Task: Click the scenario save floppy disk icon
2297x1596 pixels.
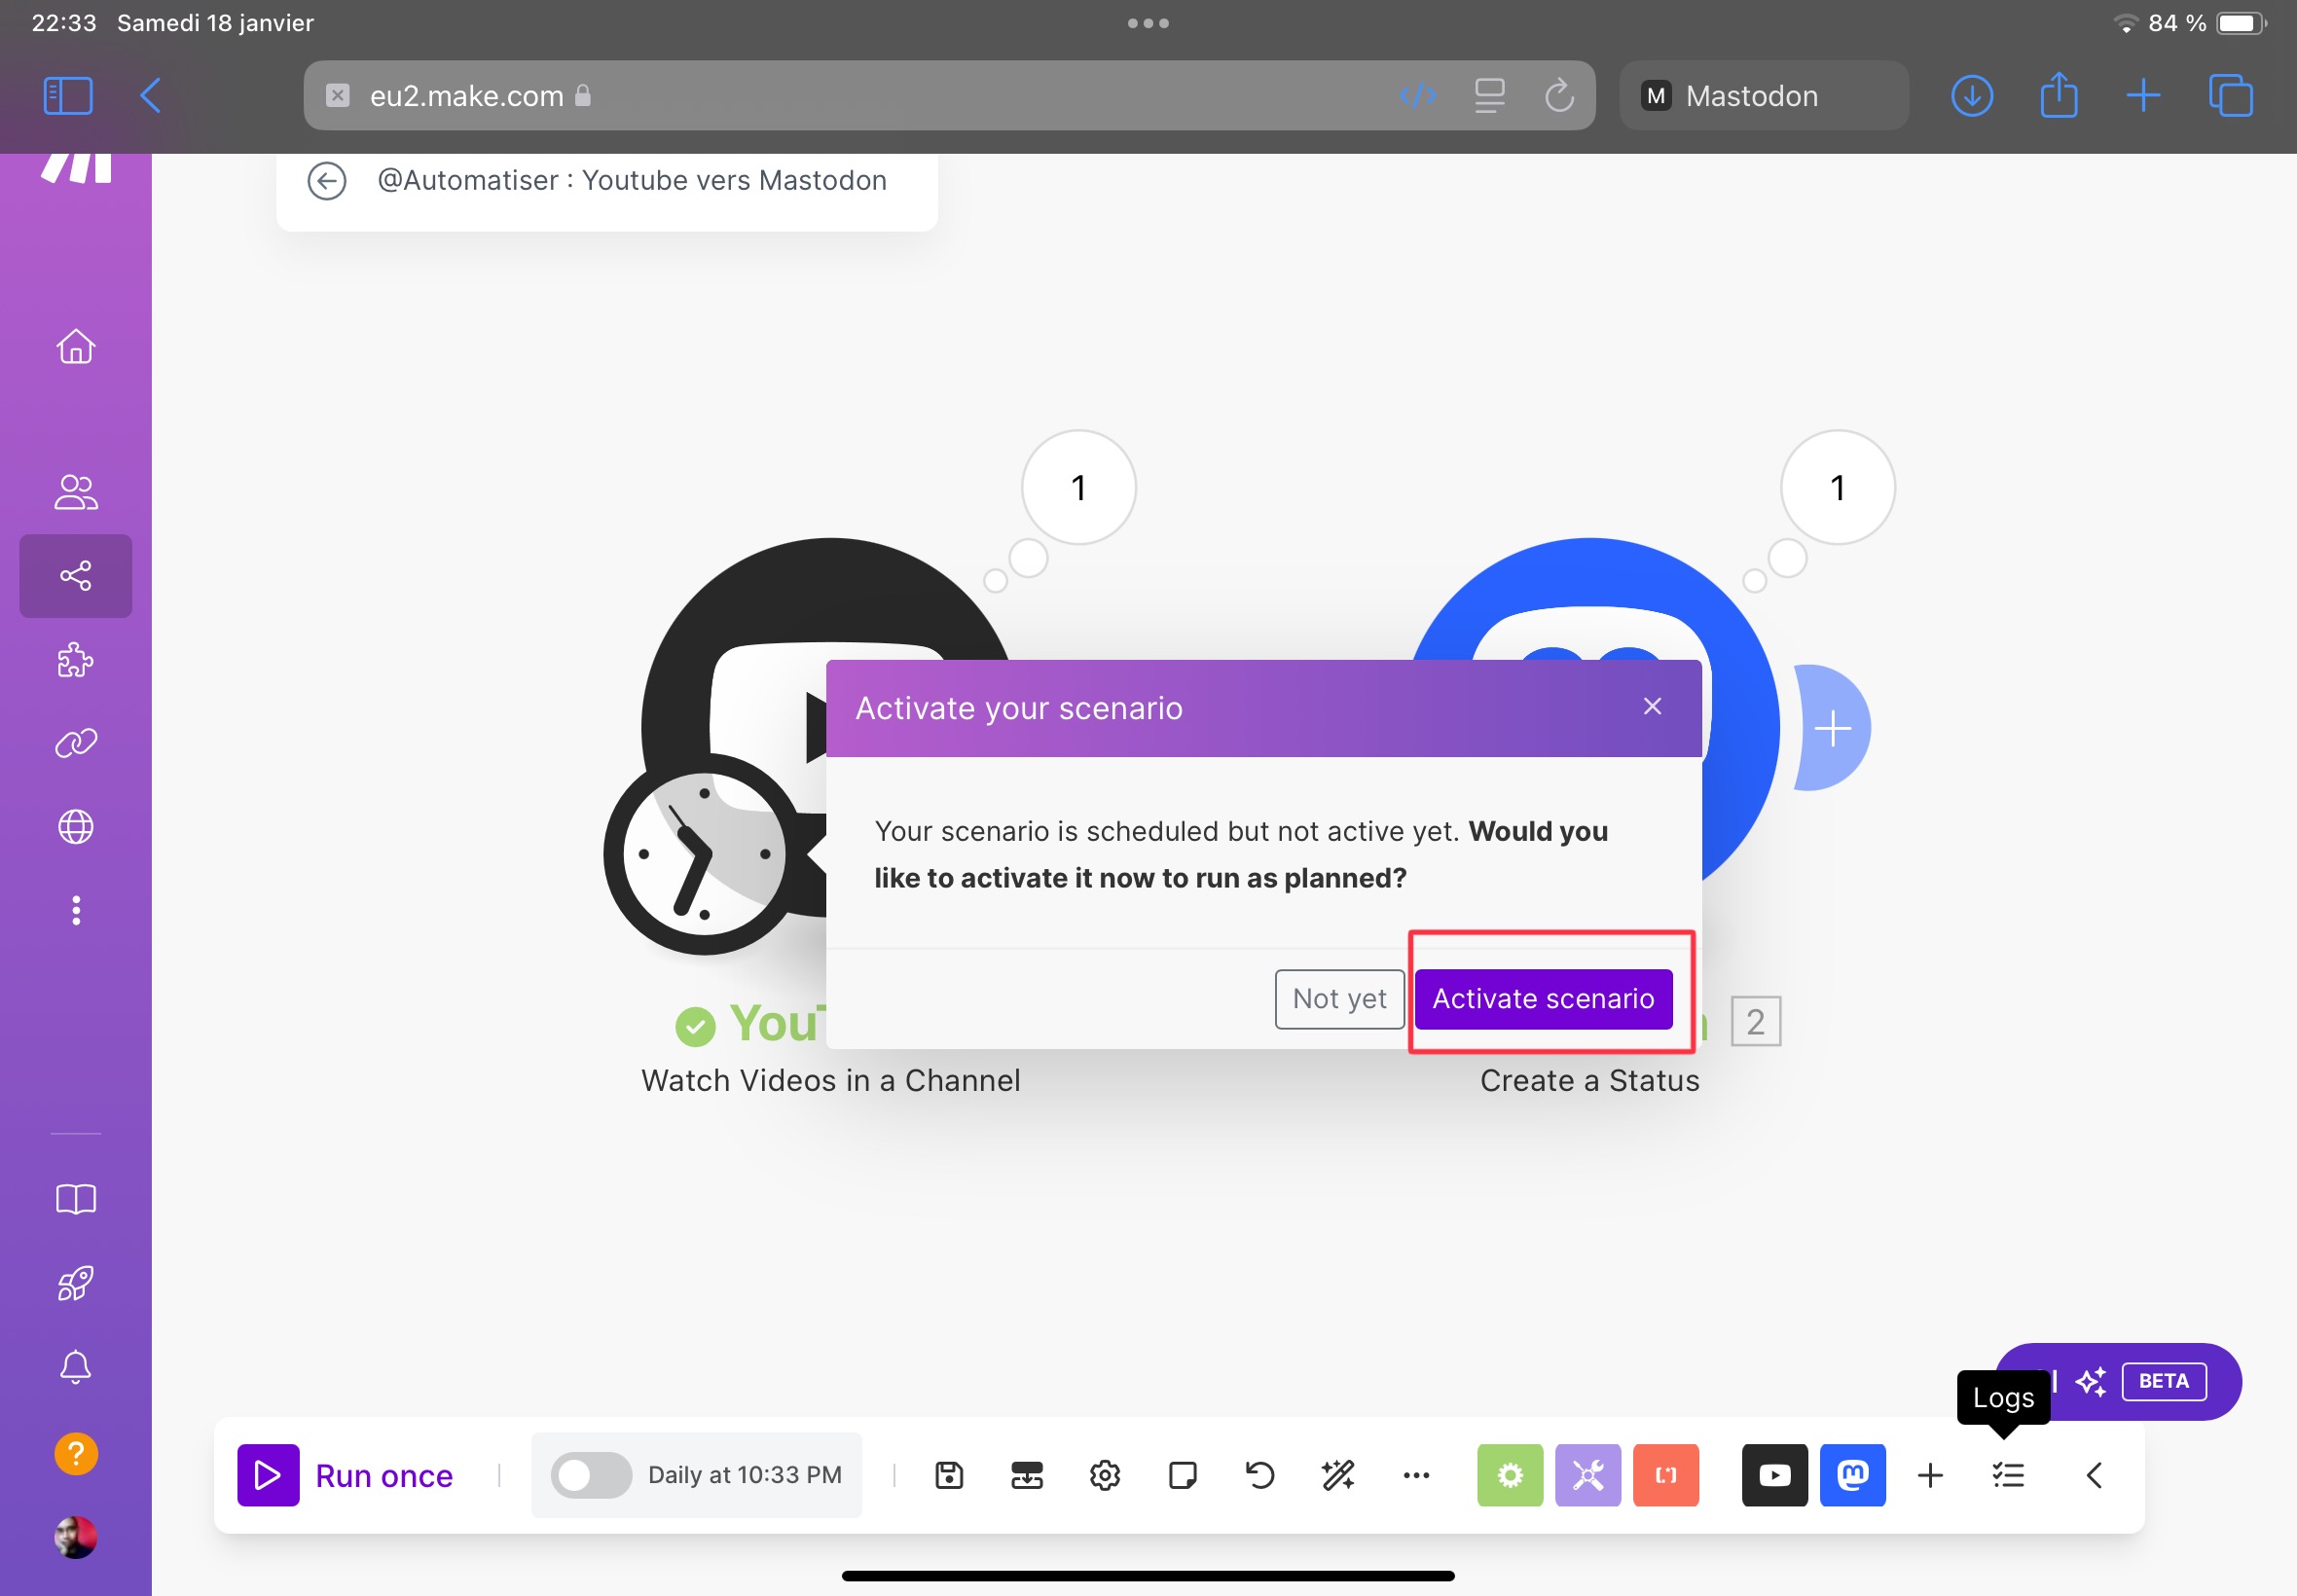Action: (x=948, y=1474)
